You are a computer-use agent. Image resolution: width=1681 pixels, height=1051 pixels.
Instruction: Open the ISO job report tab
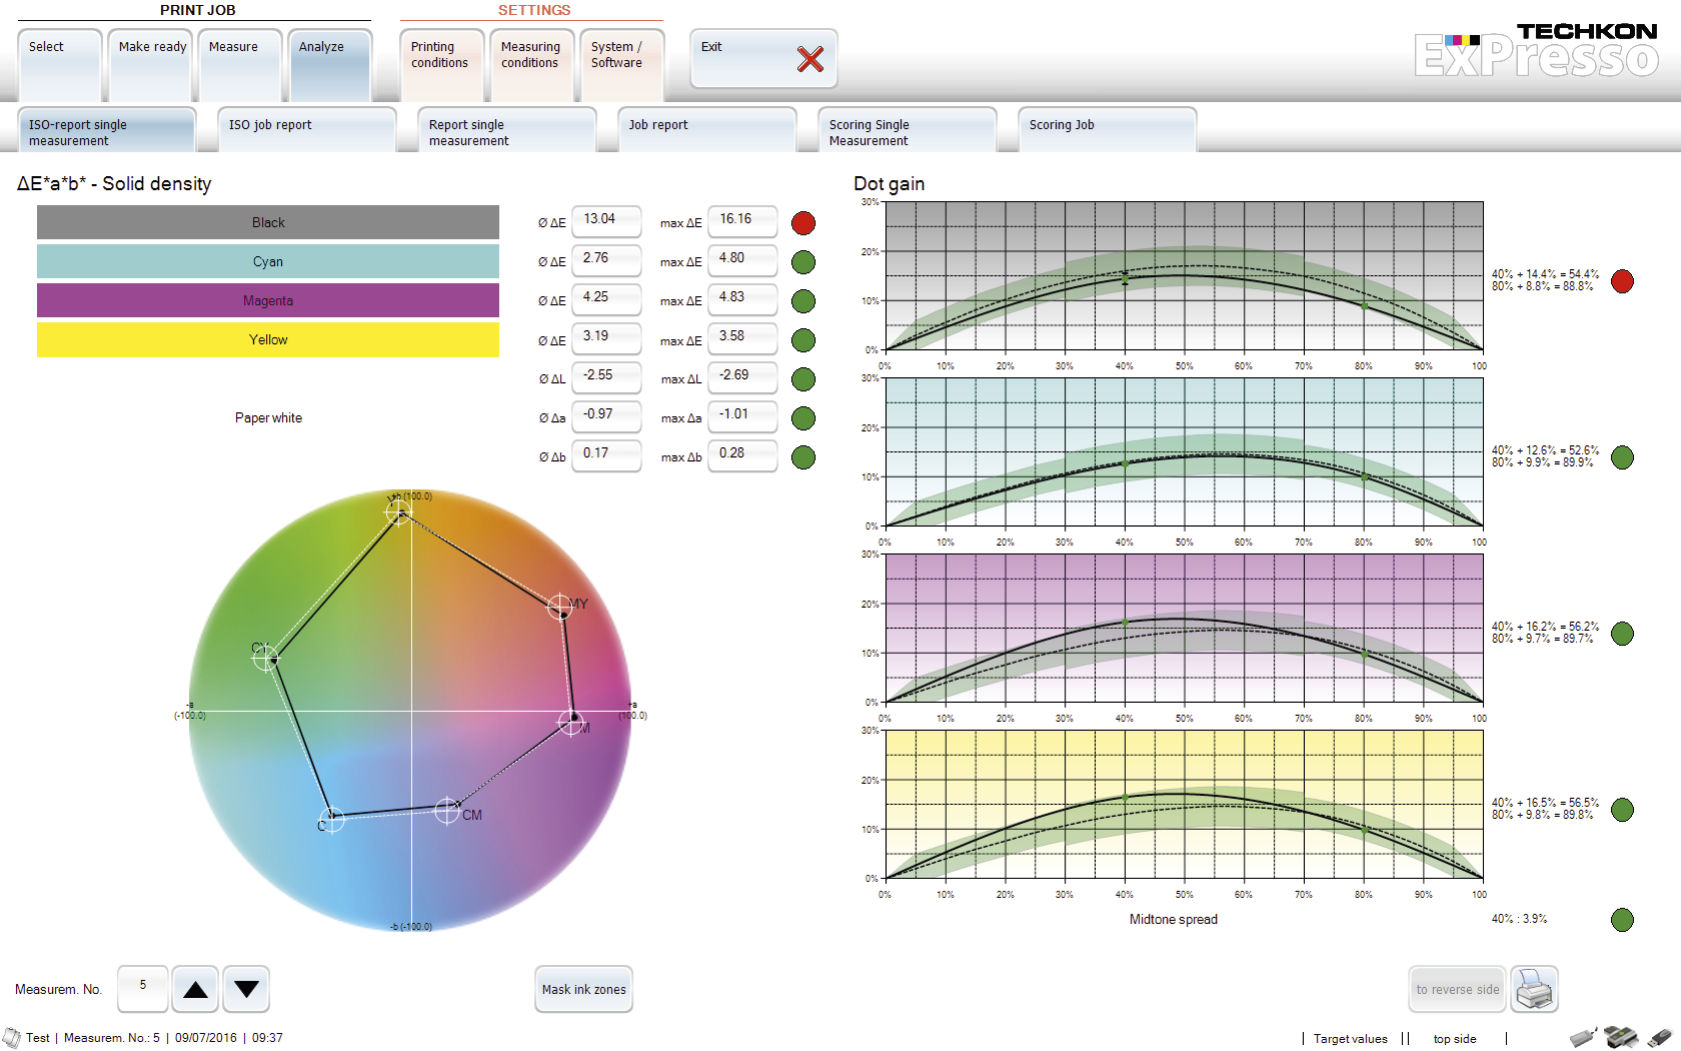coord(306,130)
